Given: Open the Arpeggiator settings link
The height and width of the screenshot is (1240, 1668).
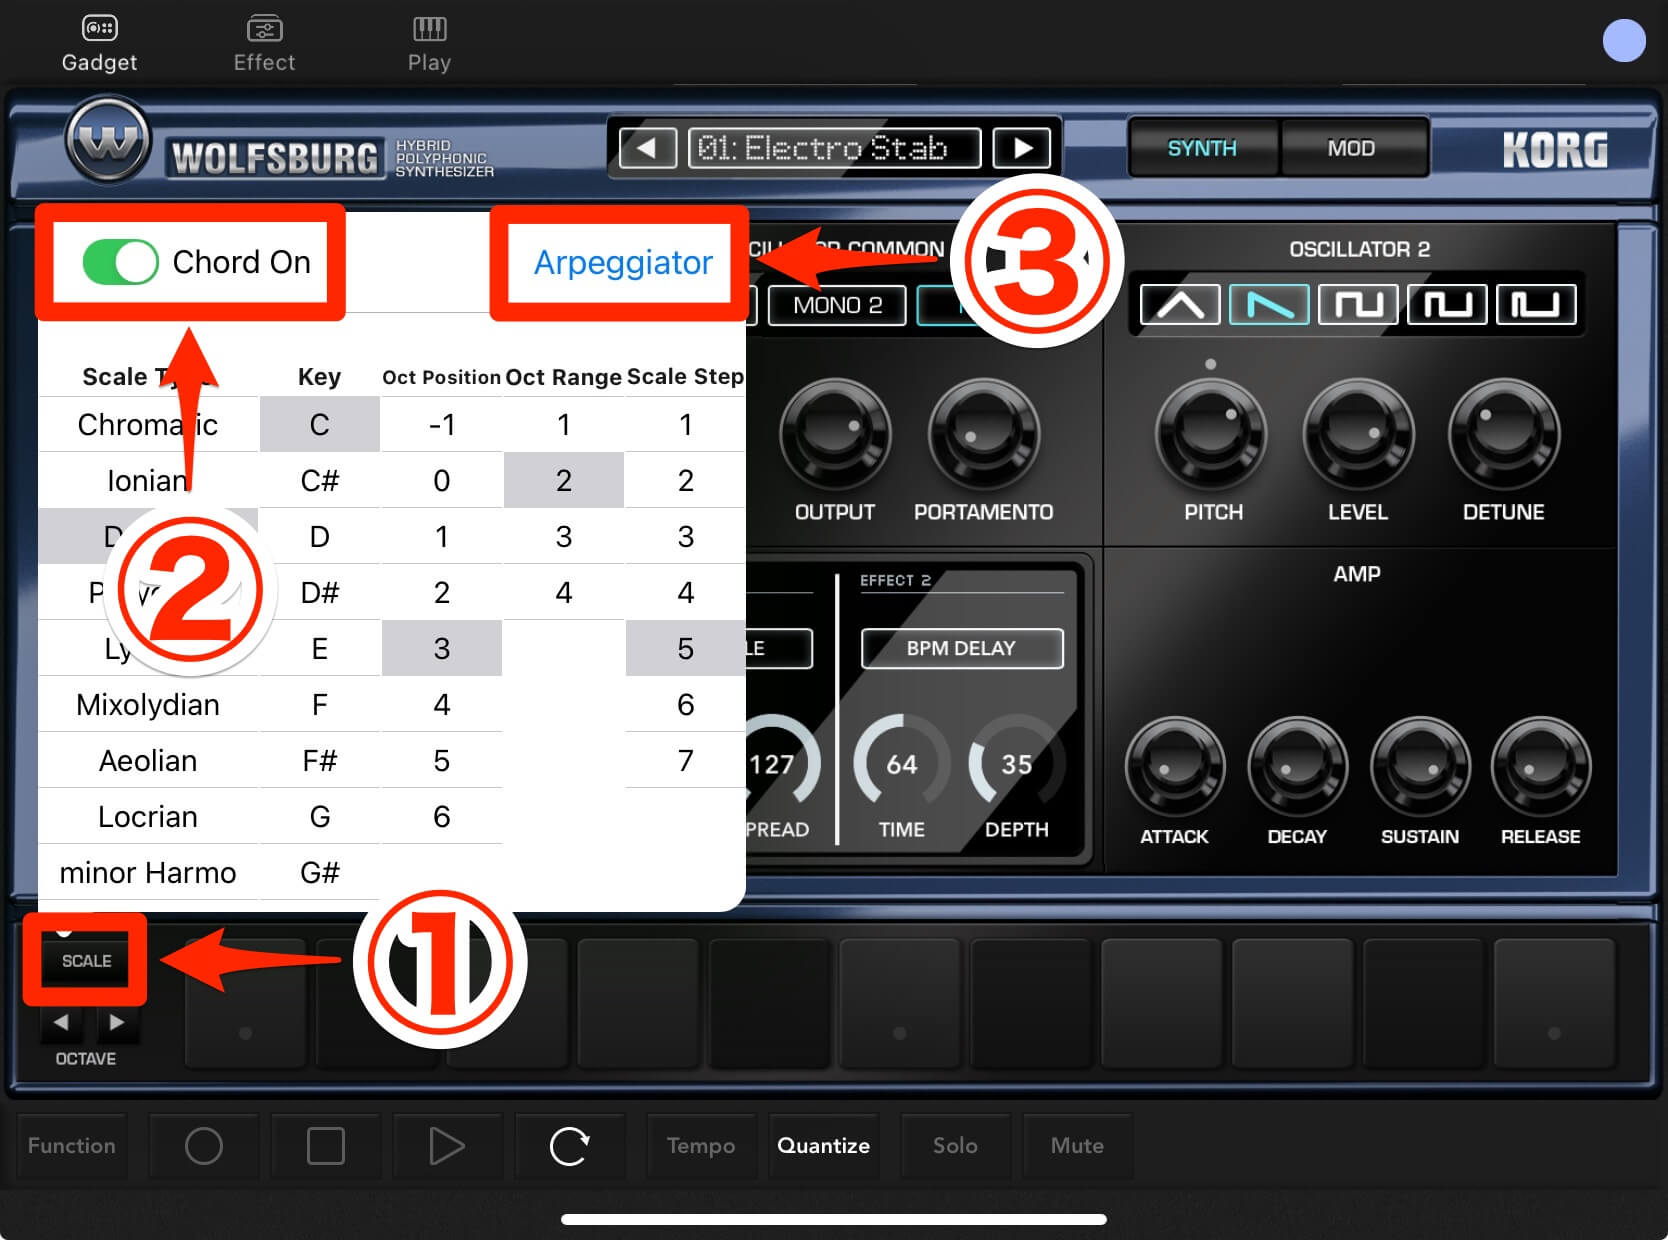Looking at the screenshot, I should 623,262.
